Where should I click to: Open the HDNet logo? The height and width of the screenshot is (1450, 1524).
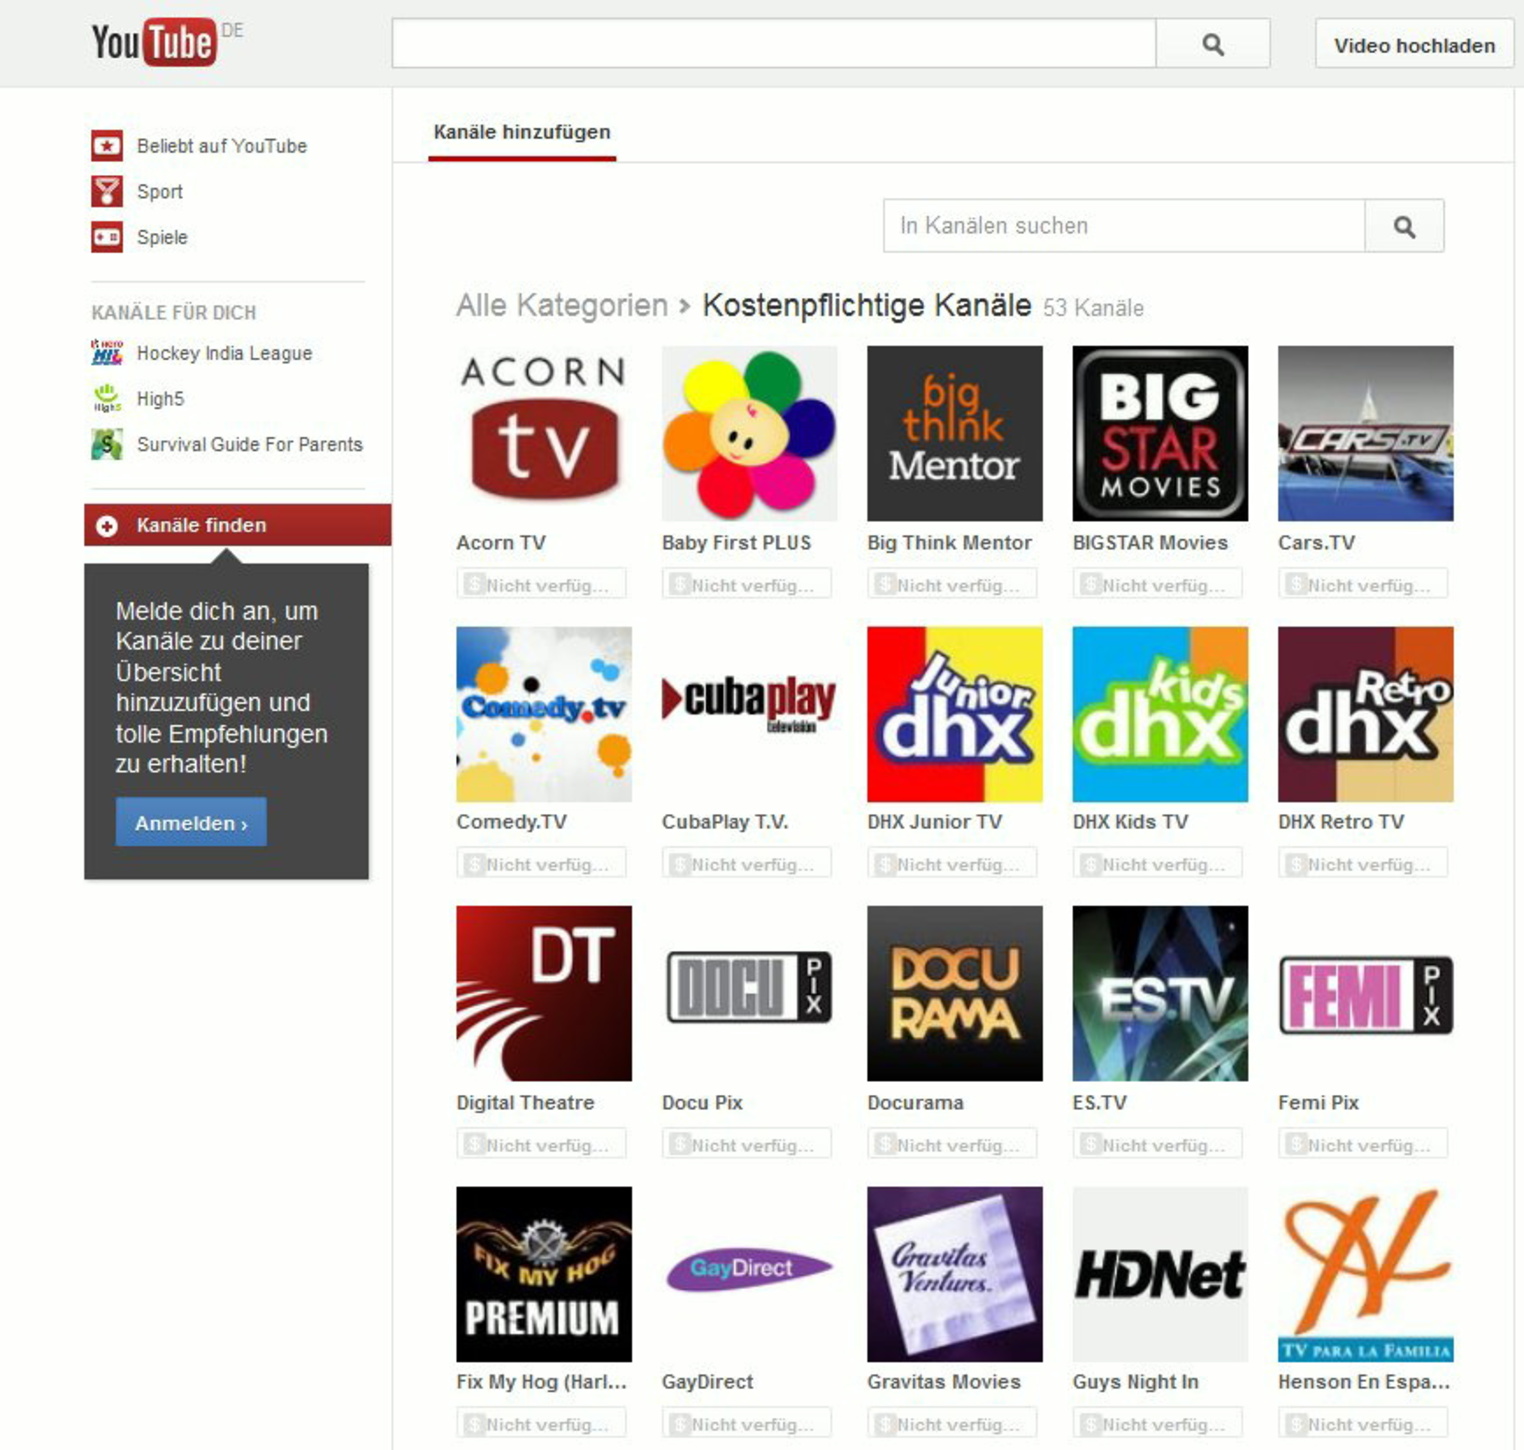pos(1160,1274)
